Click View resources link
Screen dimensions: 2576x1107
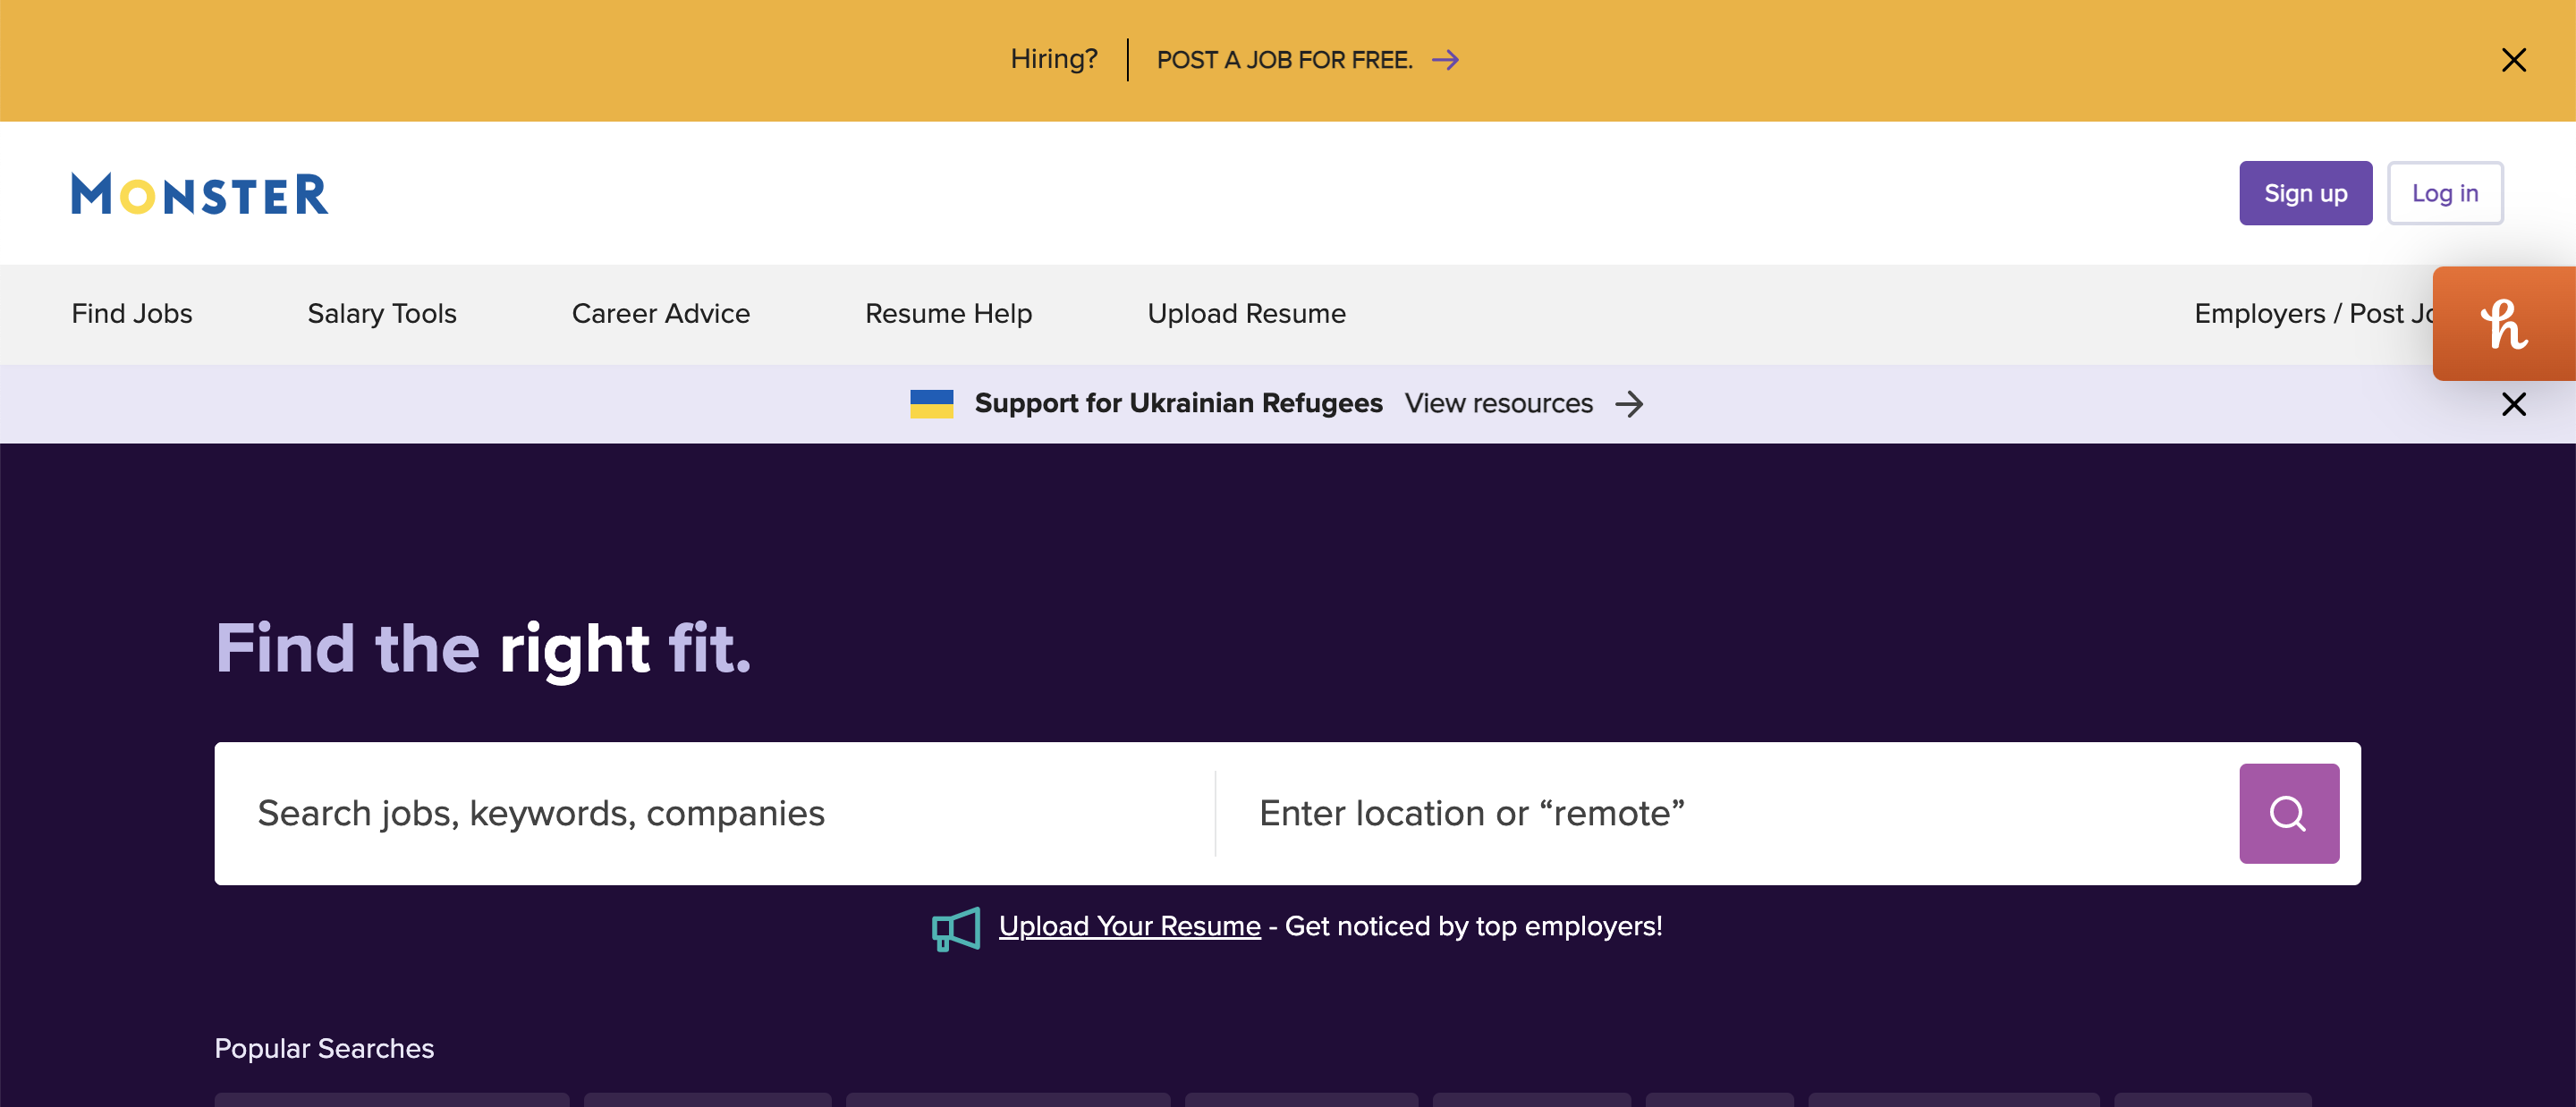[x=1498, y=403]
